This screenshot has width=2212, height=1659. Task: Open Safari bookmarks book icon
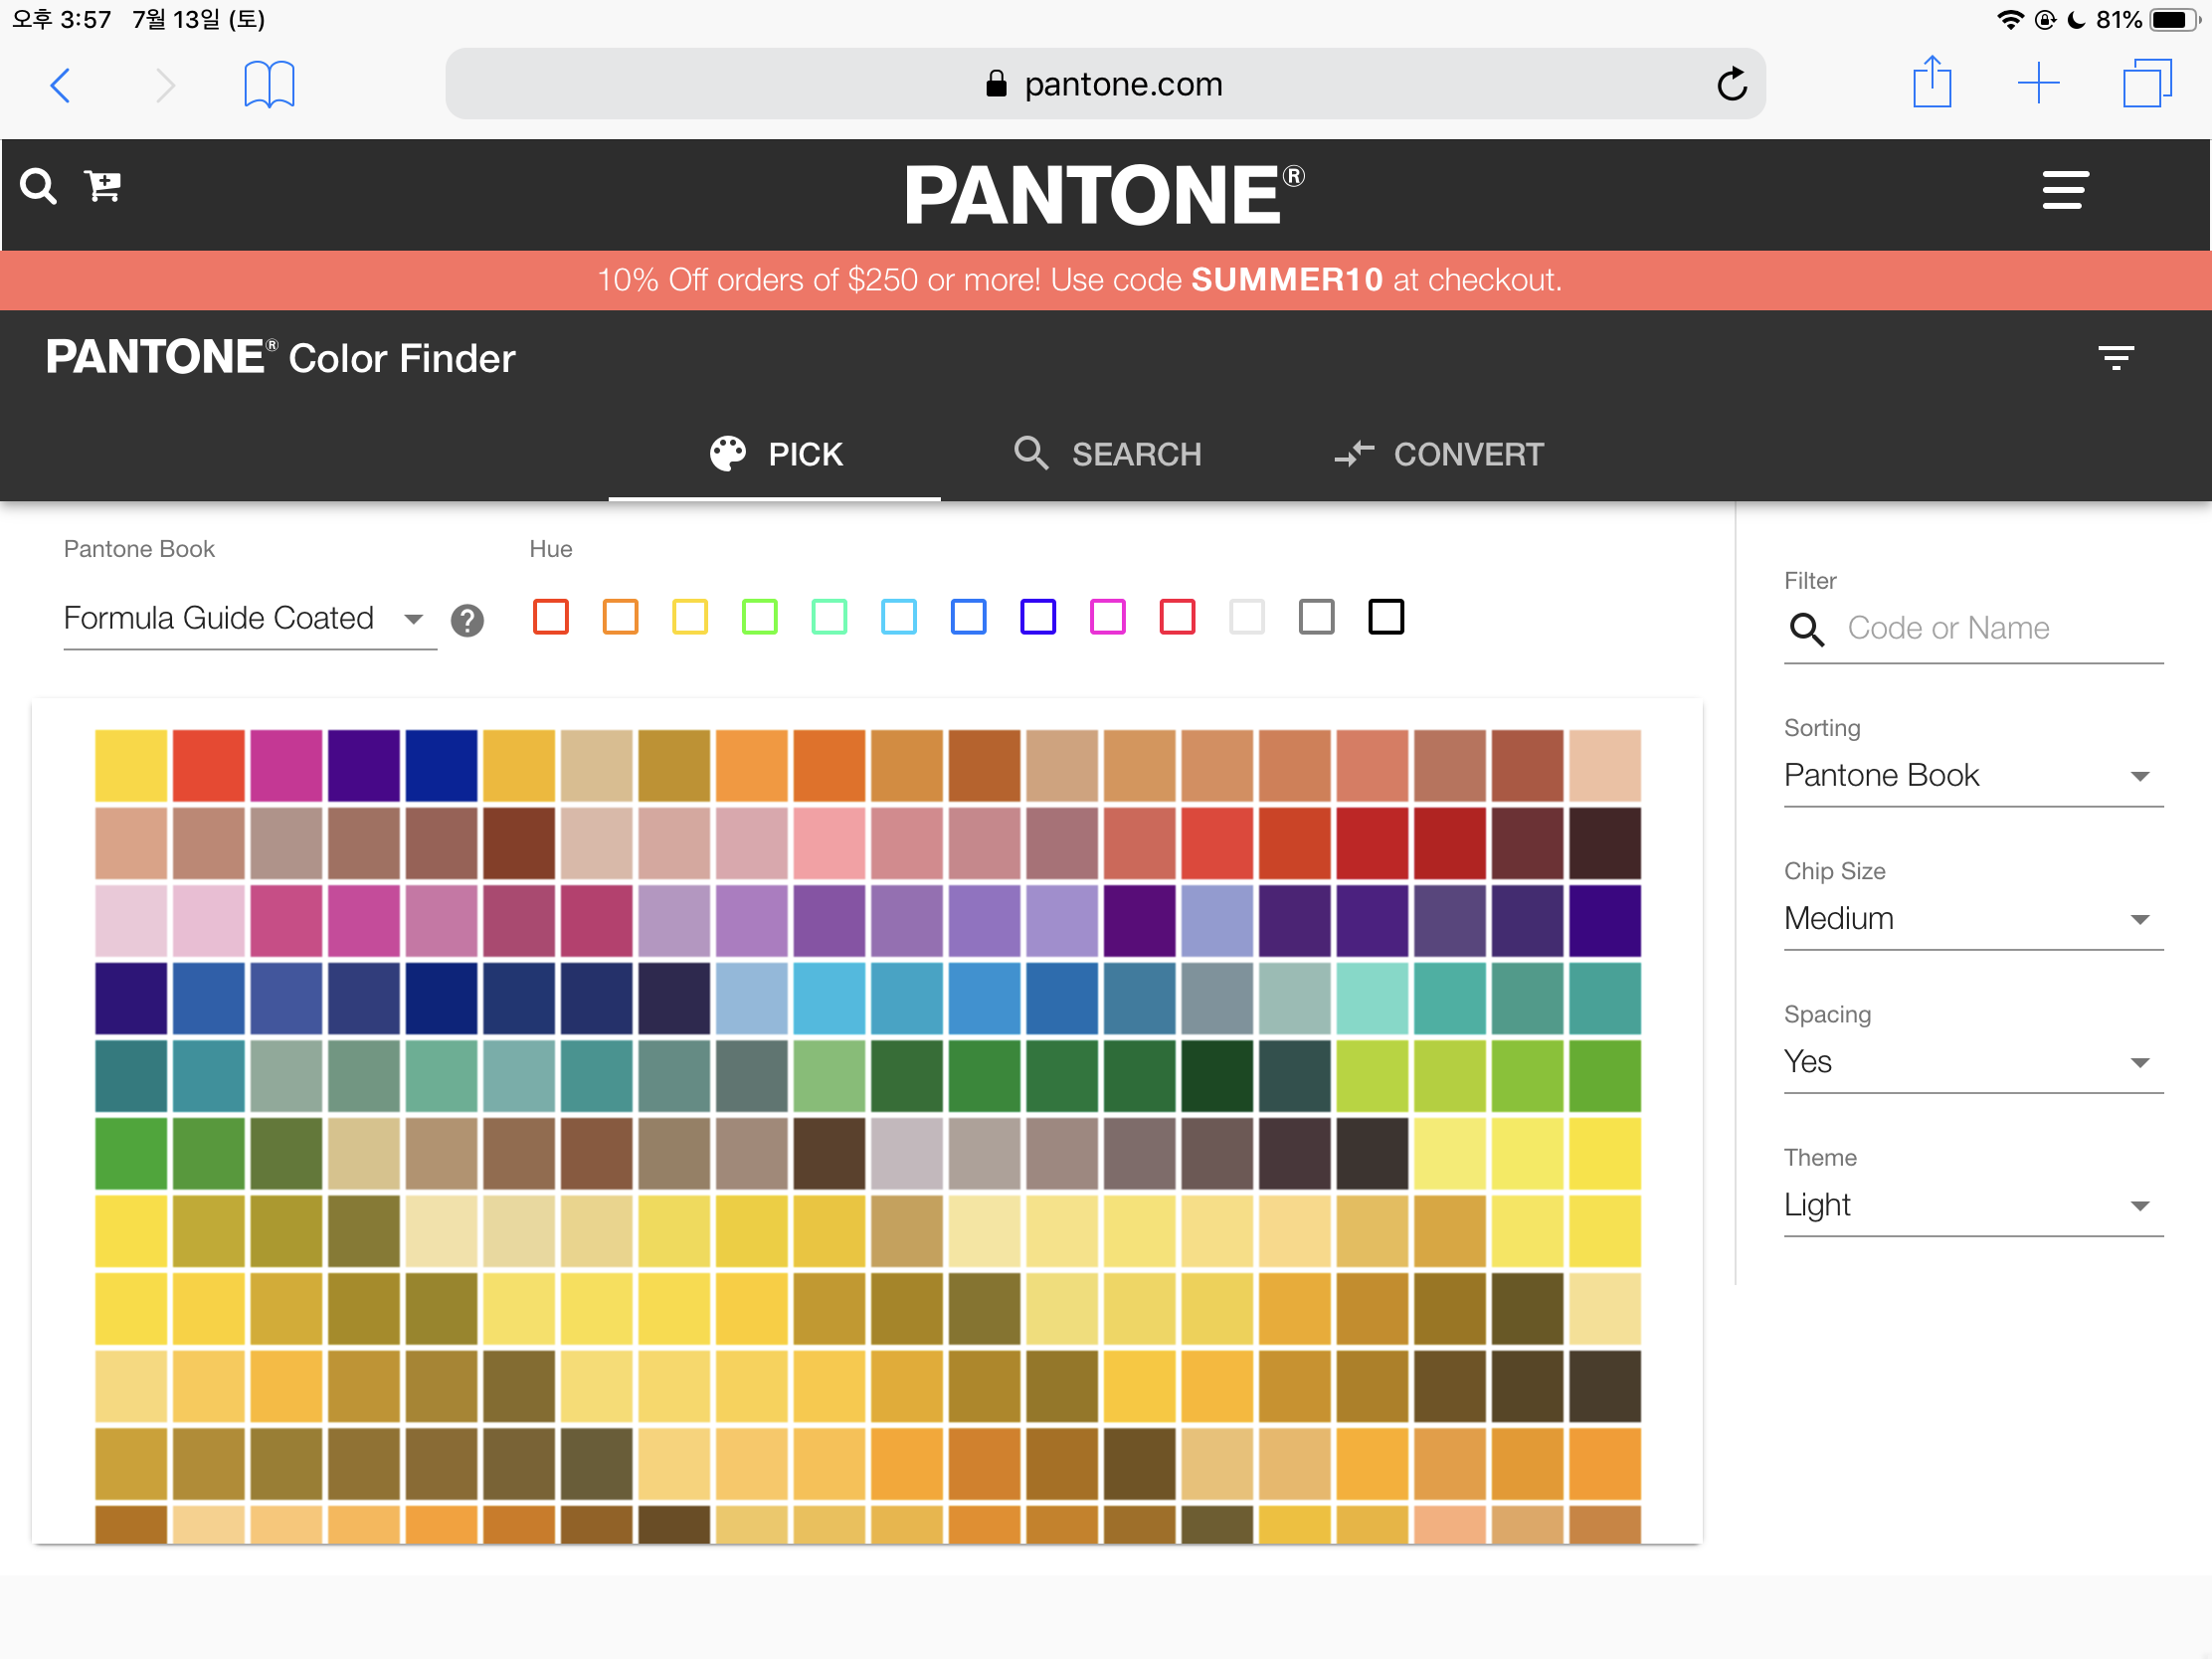click(x=269, y=84)
